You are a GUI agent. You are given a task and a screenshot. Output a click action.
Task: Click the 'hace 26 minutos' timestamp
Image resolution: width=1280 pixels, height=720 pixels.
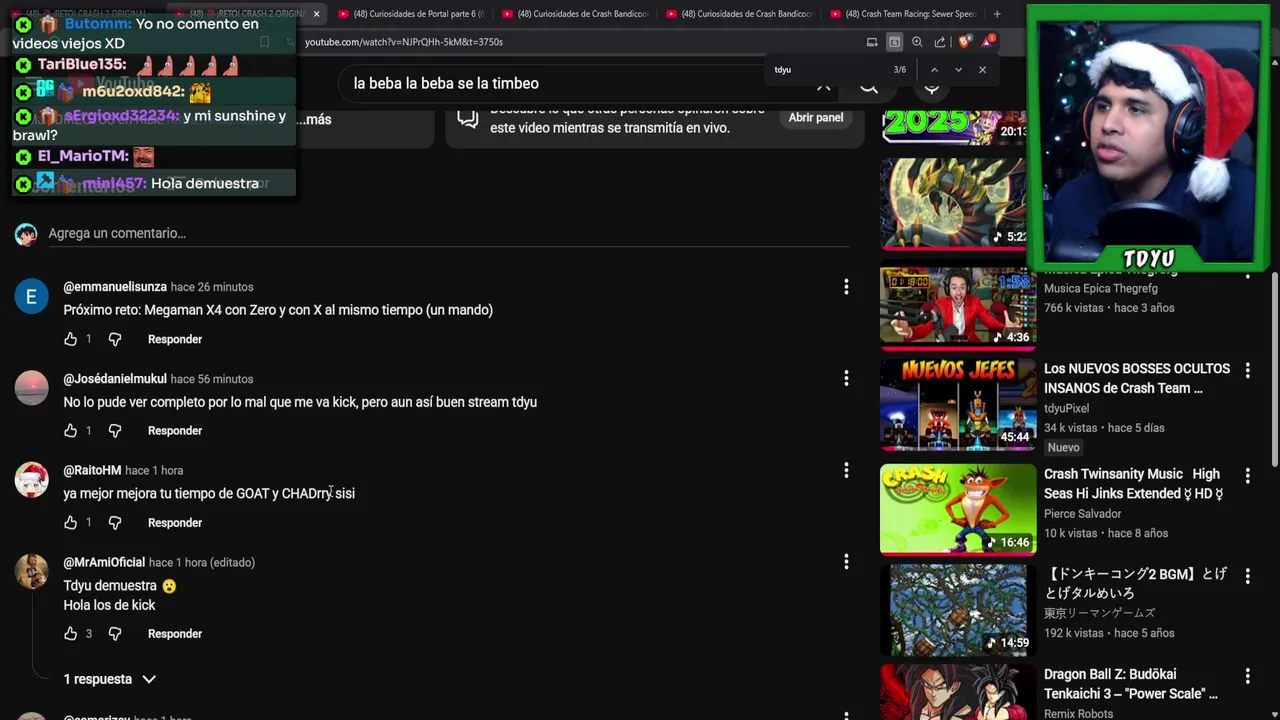coord(212,287)
